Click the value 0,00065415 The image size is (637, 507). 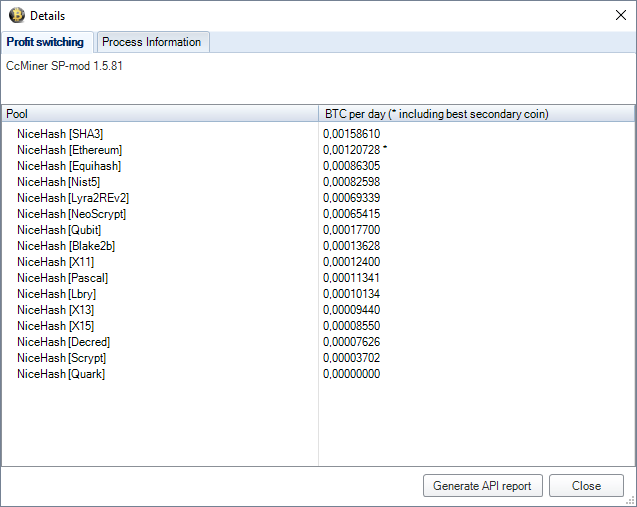coord(351,214)
